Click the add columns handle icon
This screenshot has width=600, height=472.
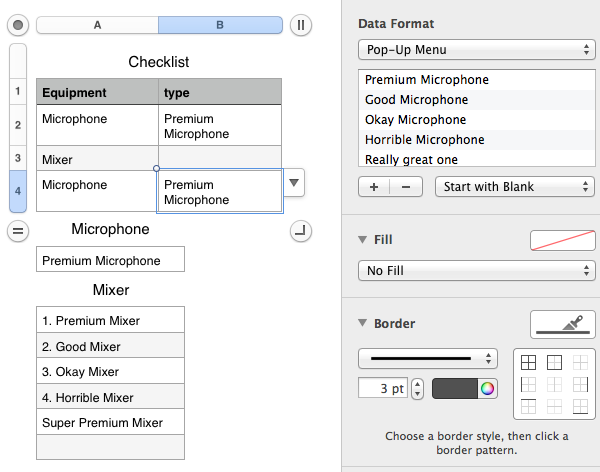(301, 25)
